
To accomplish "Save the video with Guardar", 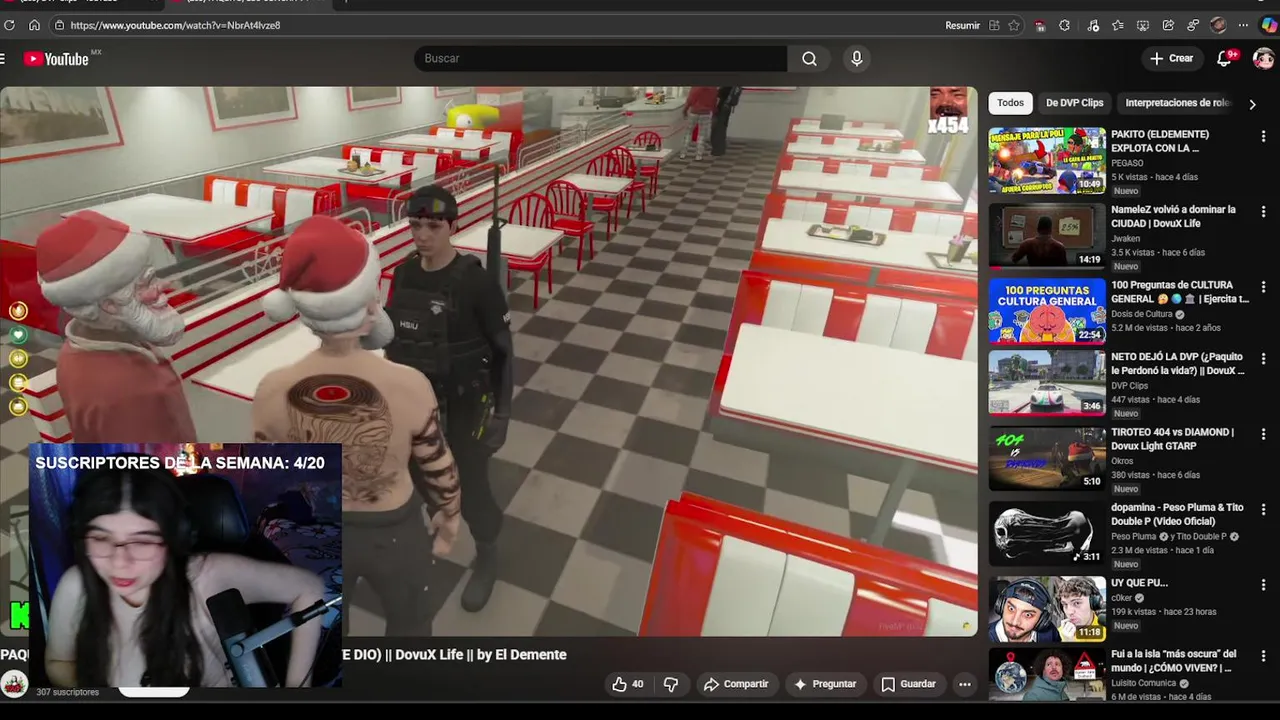I will (908, 684).
